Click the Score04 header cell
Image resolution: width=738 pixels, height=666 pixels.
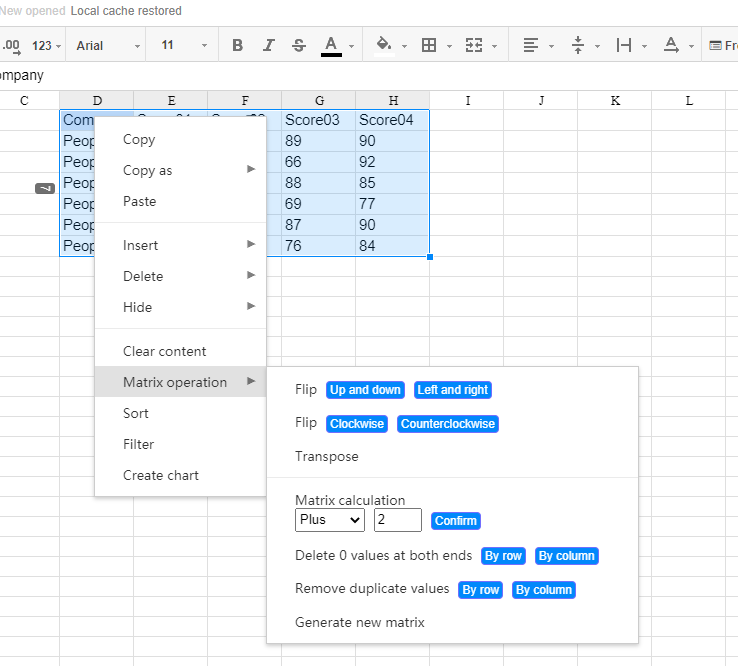(x=393, y=120)
